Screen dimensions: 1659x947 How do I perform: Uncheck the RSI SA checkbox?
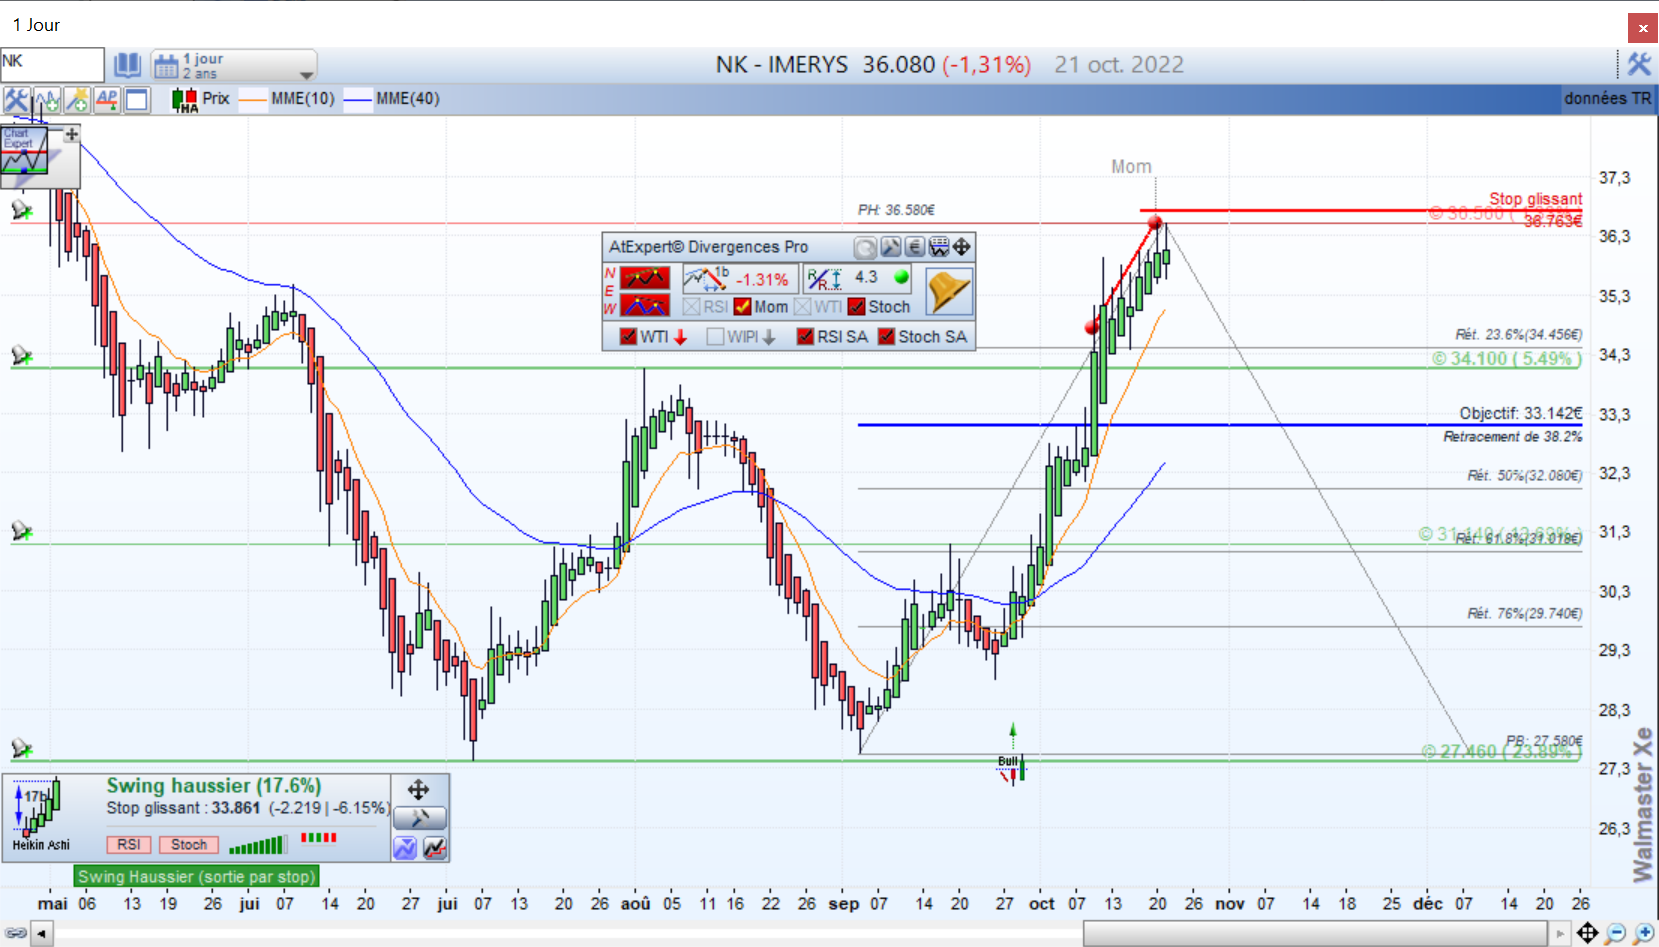[806, 337]
